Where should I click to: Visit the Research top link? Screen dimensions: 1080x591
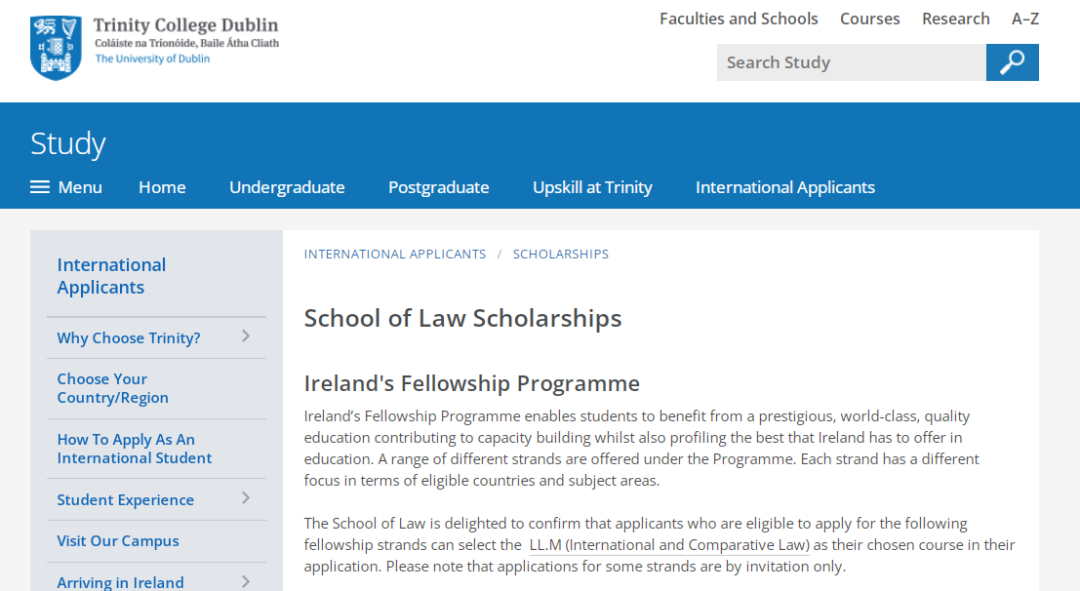[956, 19]
